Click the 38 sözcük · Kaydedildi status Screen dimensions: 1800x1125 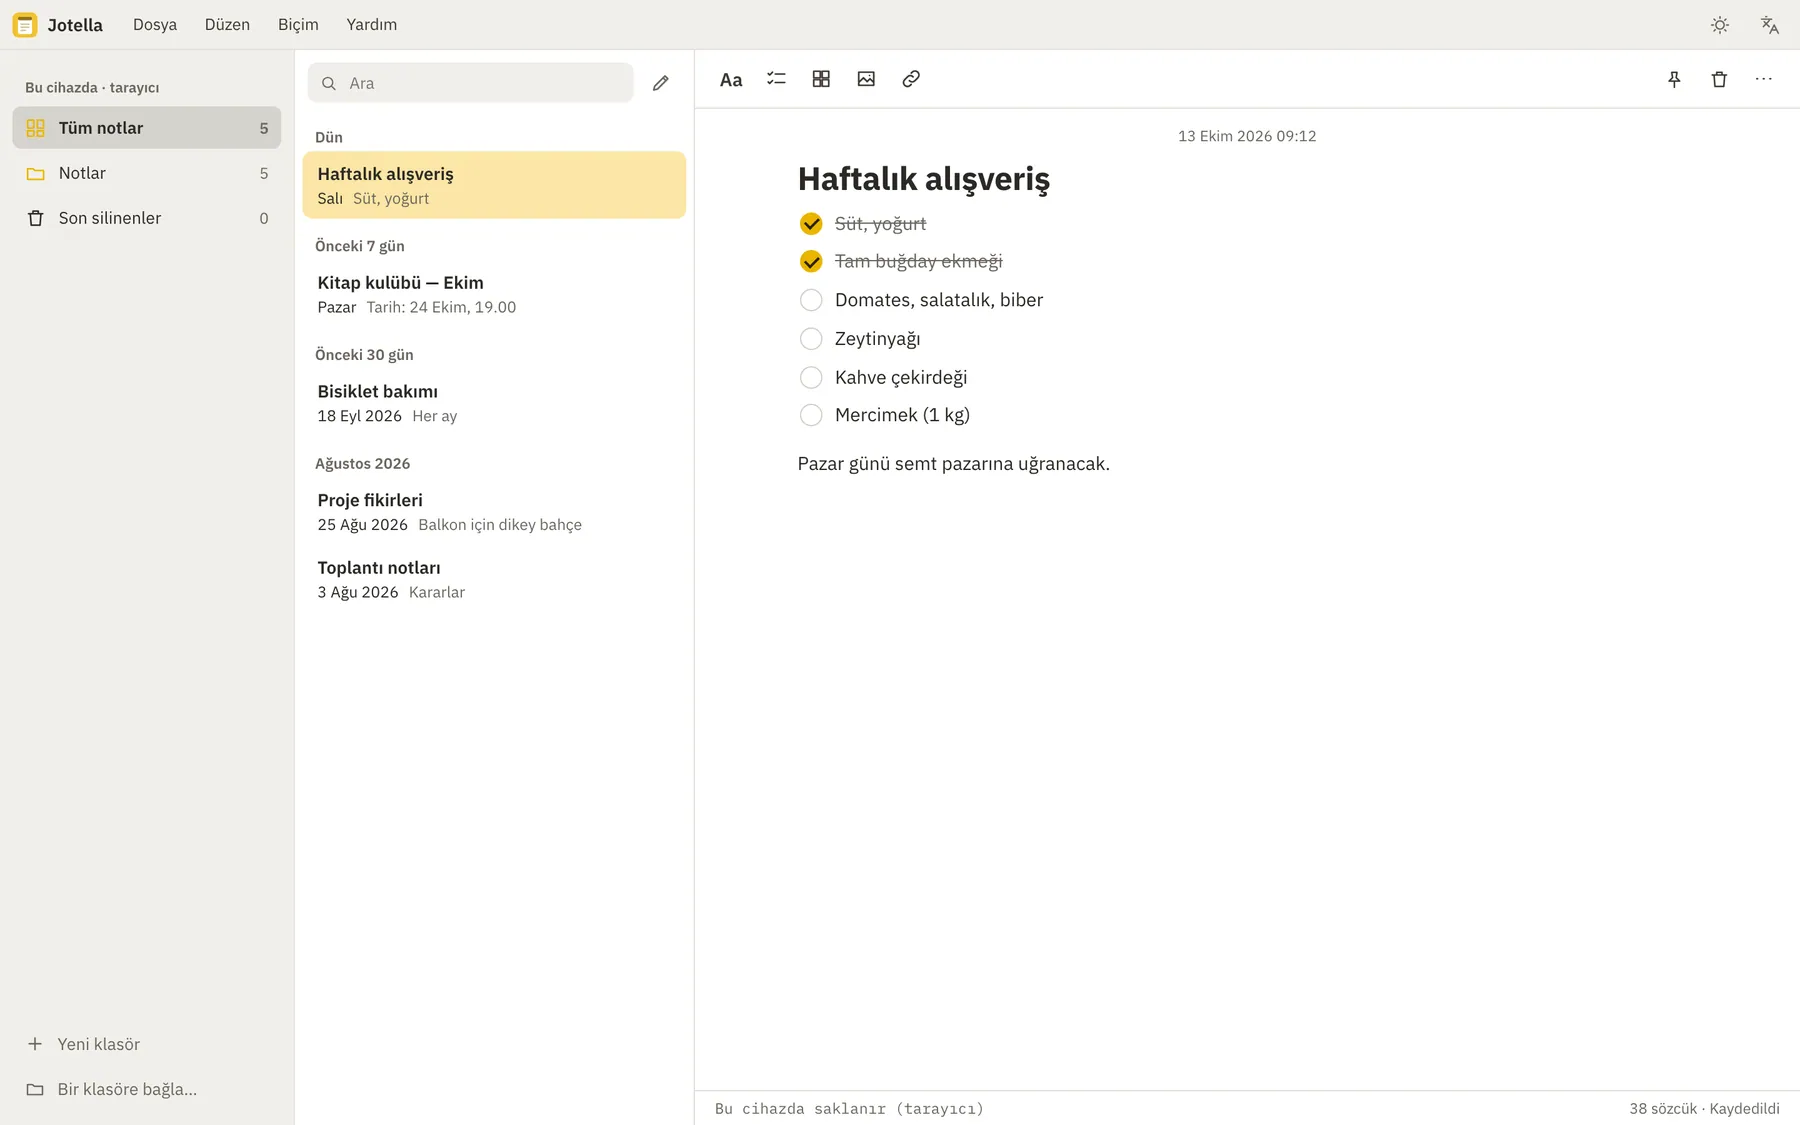[1704, 1108]
